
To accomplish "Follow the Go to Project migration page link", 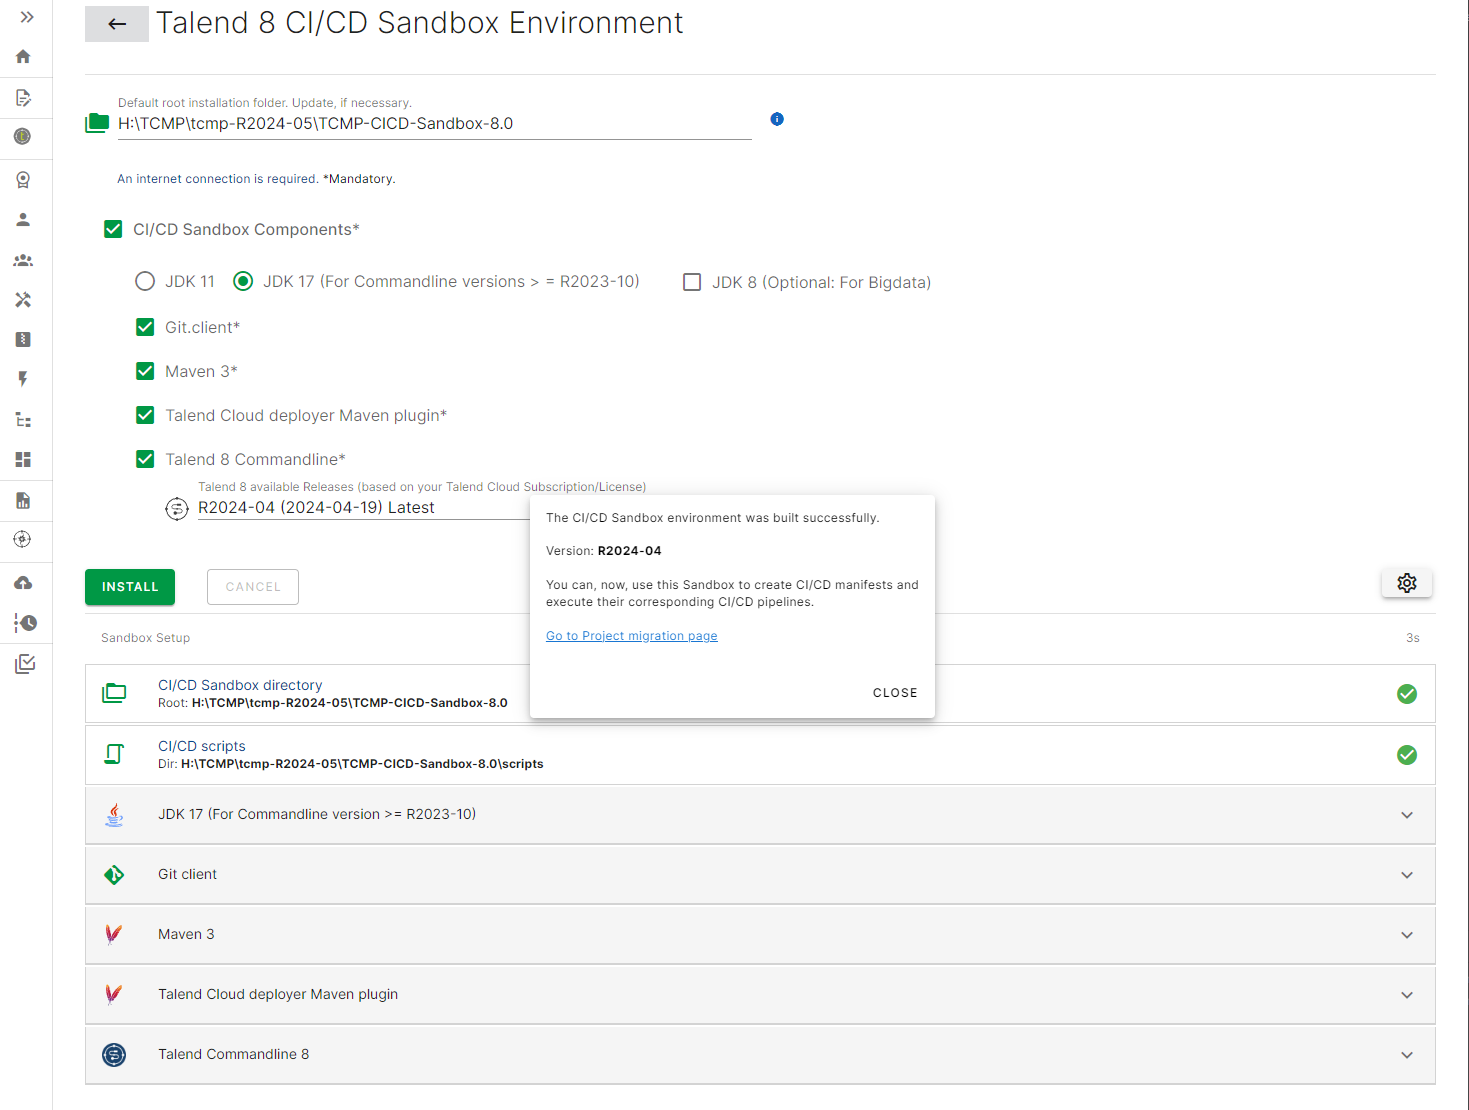I will click(632, 636).
